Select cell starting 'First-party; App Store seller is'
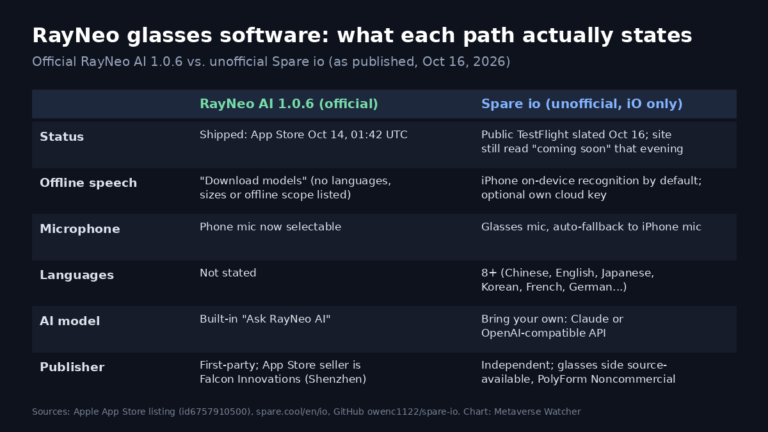The image size is (768, 432). tap(283, 372)
